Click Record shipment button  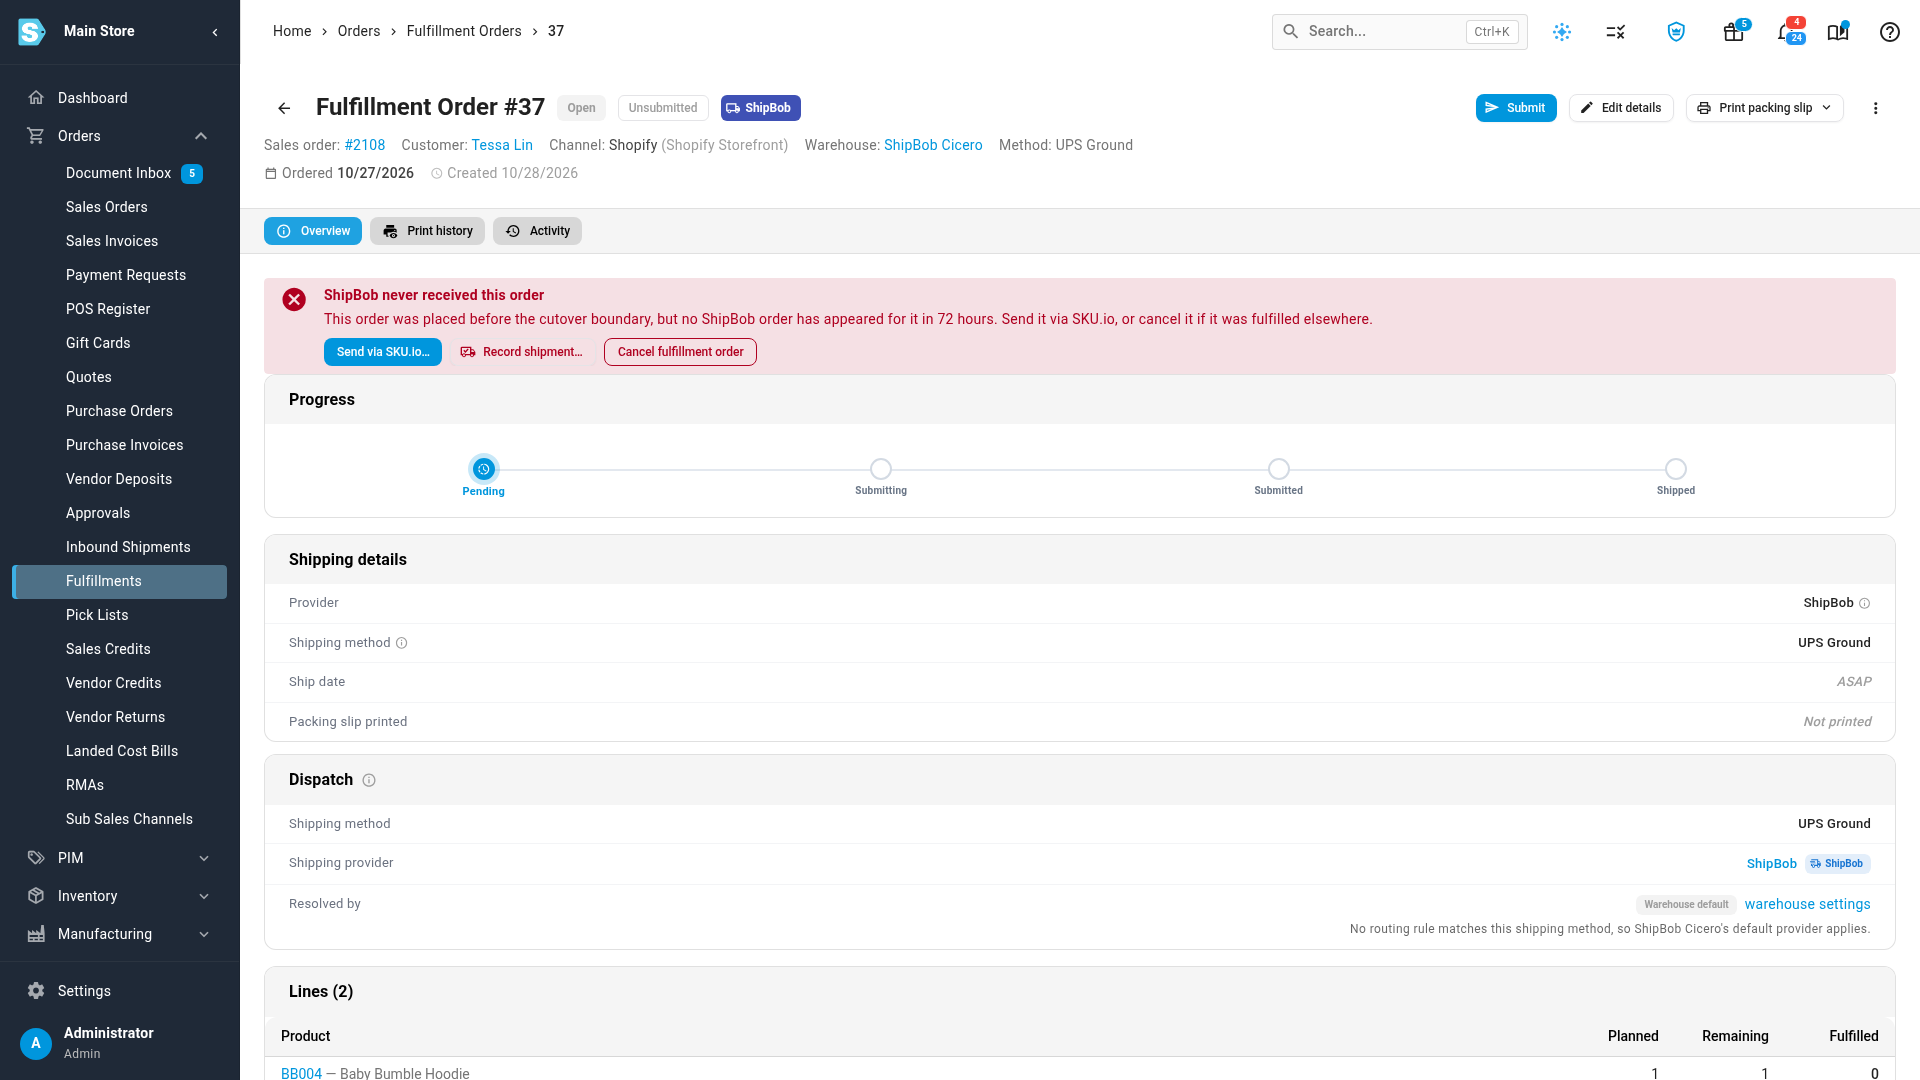click(522, 352)
